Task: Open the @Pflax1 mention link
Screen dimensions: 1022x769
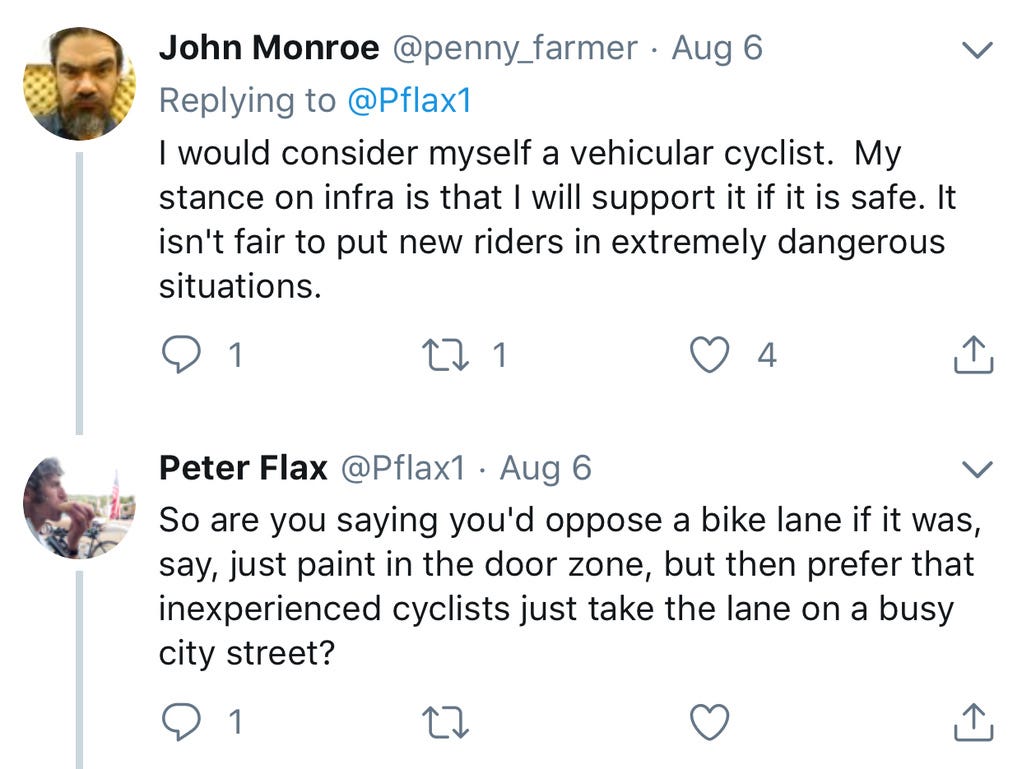Action: [x=409, y=101]
